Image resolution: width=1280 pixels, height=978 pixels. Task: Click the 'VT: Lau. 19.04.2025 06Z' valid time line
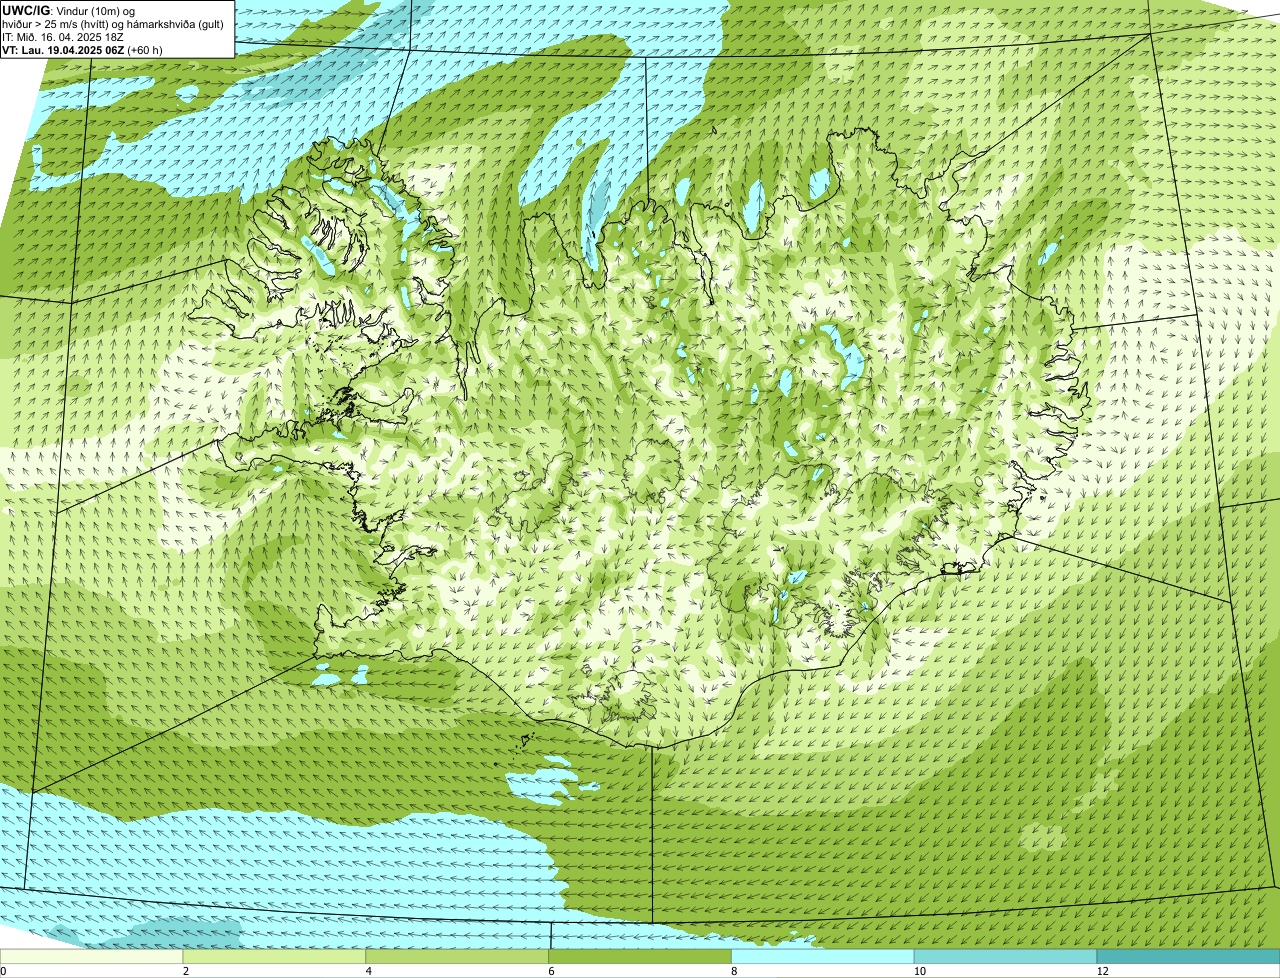pyautogui.click(x=83, y=49)
